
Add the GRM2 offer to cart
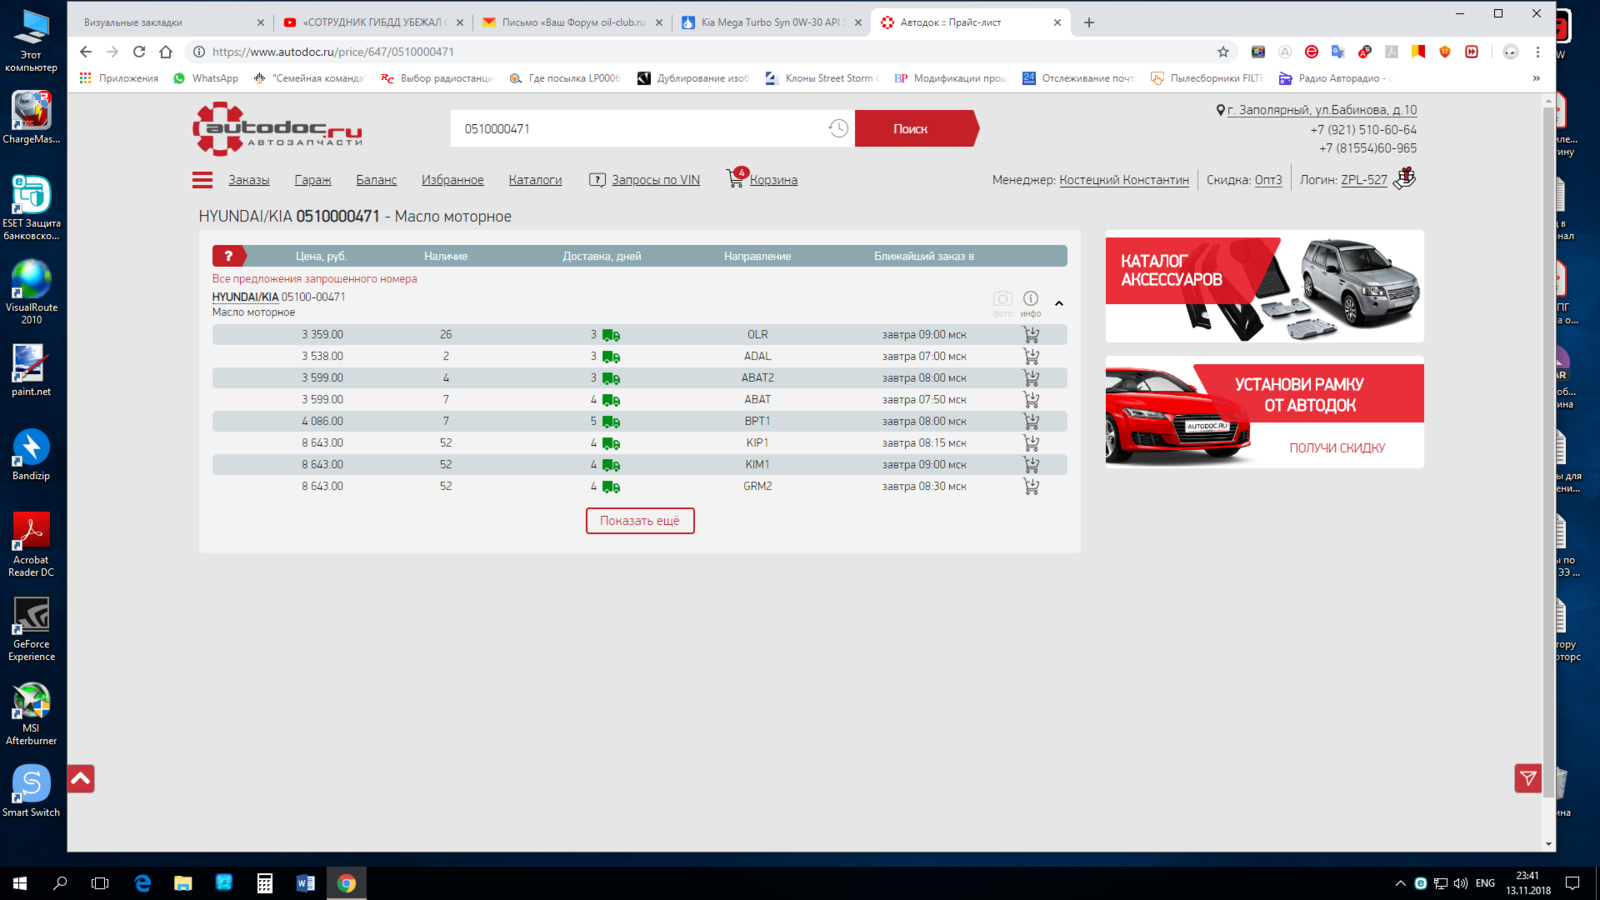[1031, 486]
